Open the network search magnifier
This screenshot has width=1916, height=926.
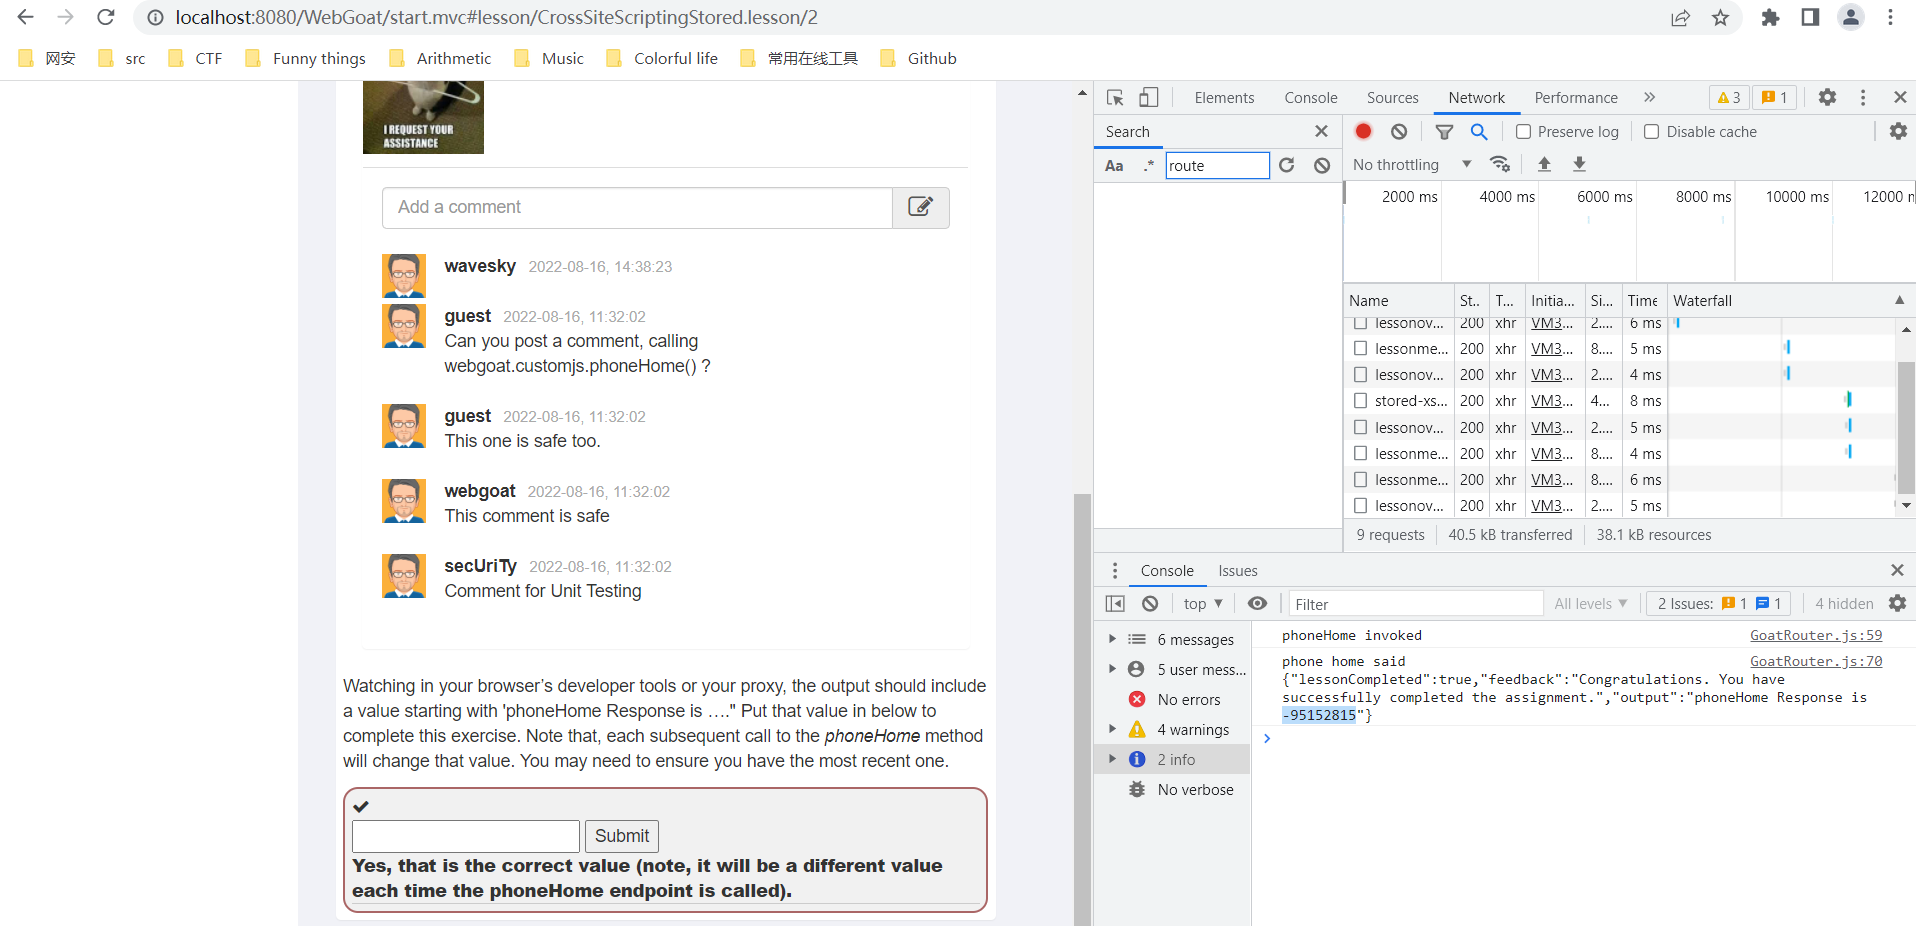click(x=1479, y=131)
